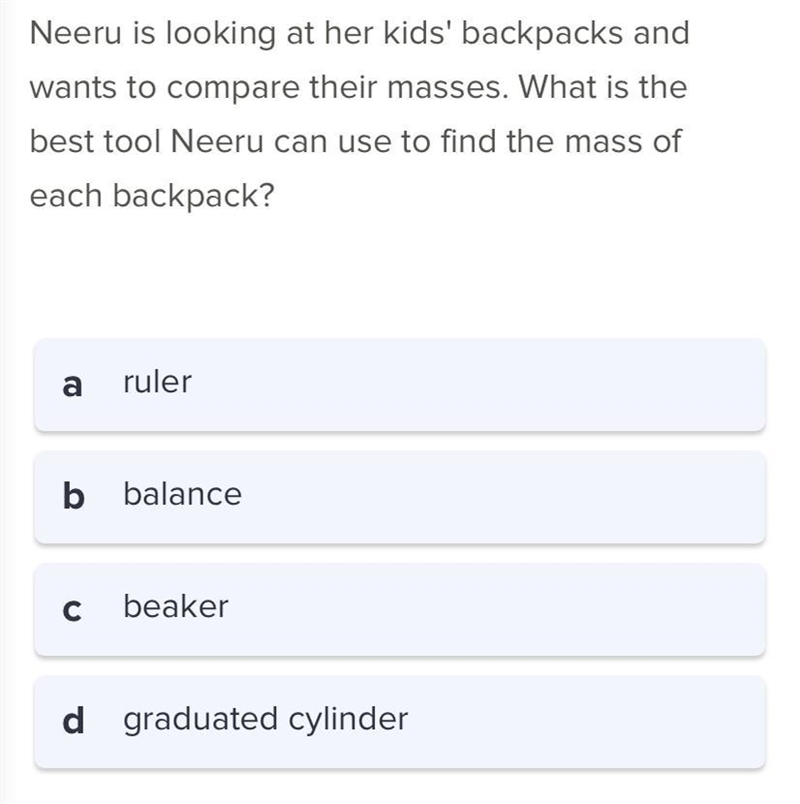Click the gray strip along left edge
This screenshot has height=804, width=800.
pyautogui.click(x=5, y=402)
